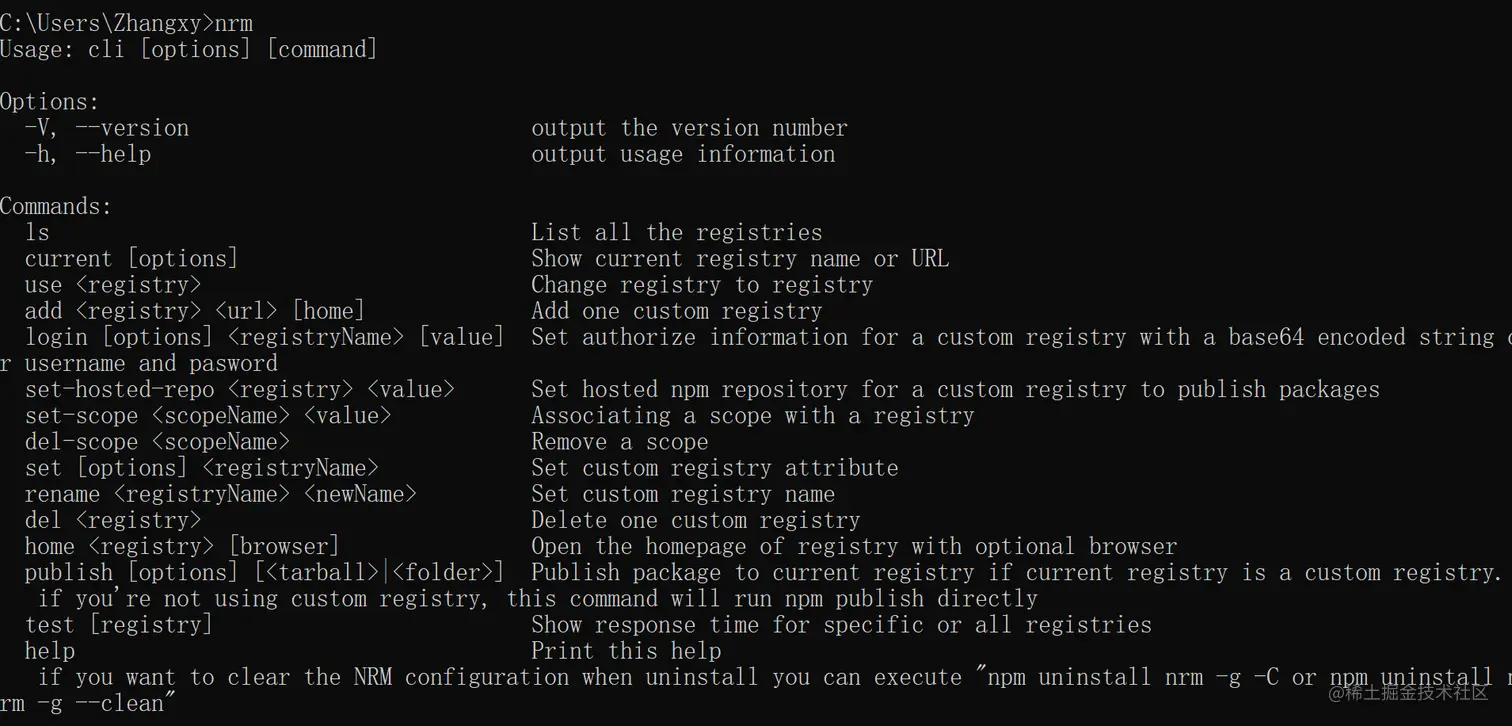The height and width of the screenshot is (726, 1512).
Task: Click the 'del-scope <scopeName>' command
Action: point(157,441)
